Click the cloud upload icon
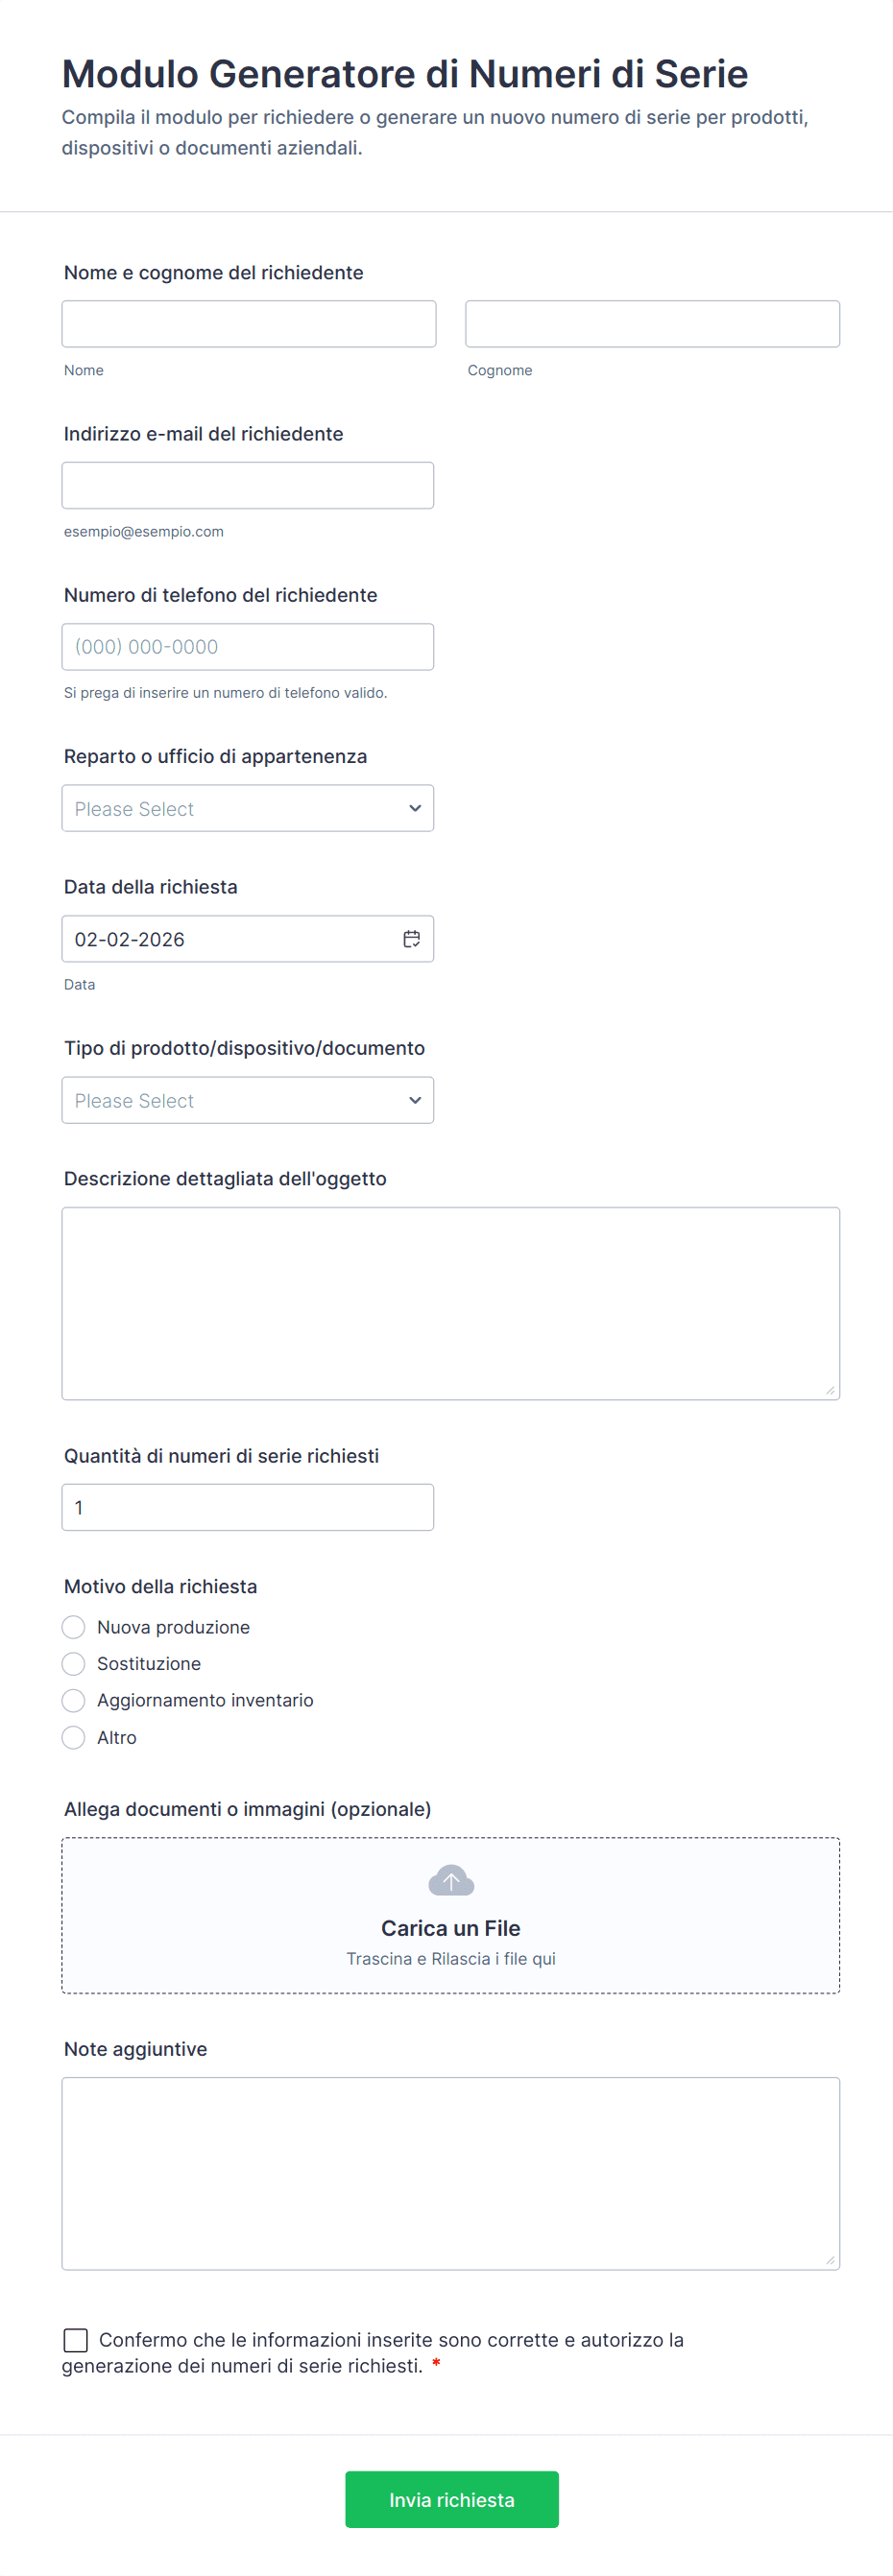 point(451,1881)
